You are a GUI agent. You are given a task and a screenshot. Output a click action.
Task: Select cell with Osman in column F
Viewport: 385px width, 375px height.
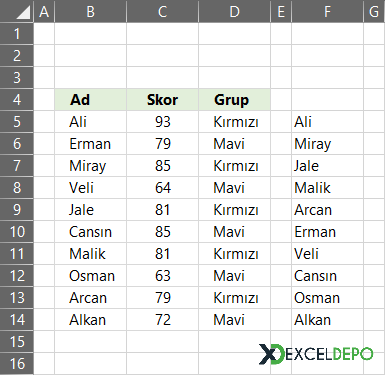[x=327, y=298]
